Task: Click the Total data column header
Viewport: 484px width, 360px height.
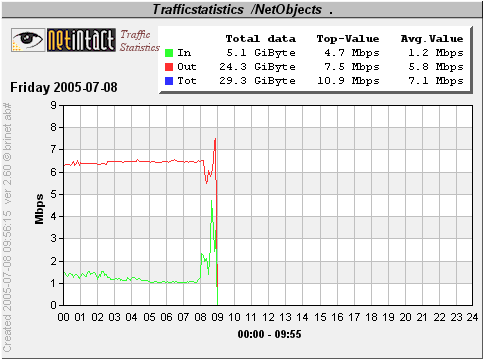Action: coord(261,39)
